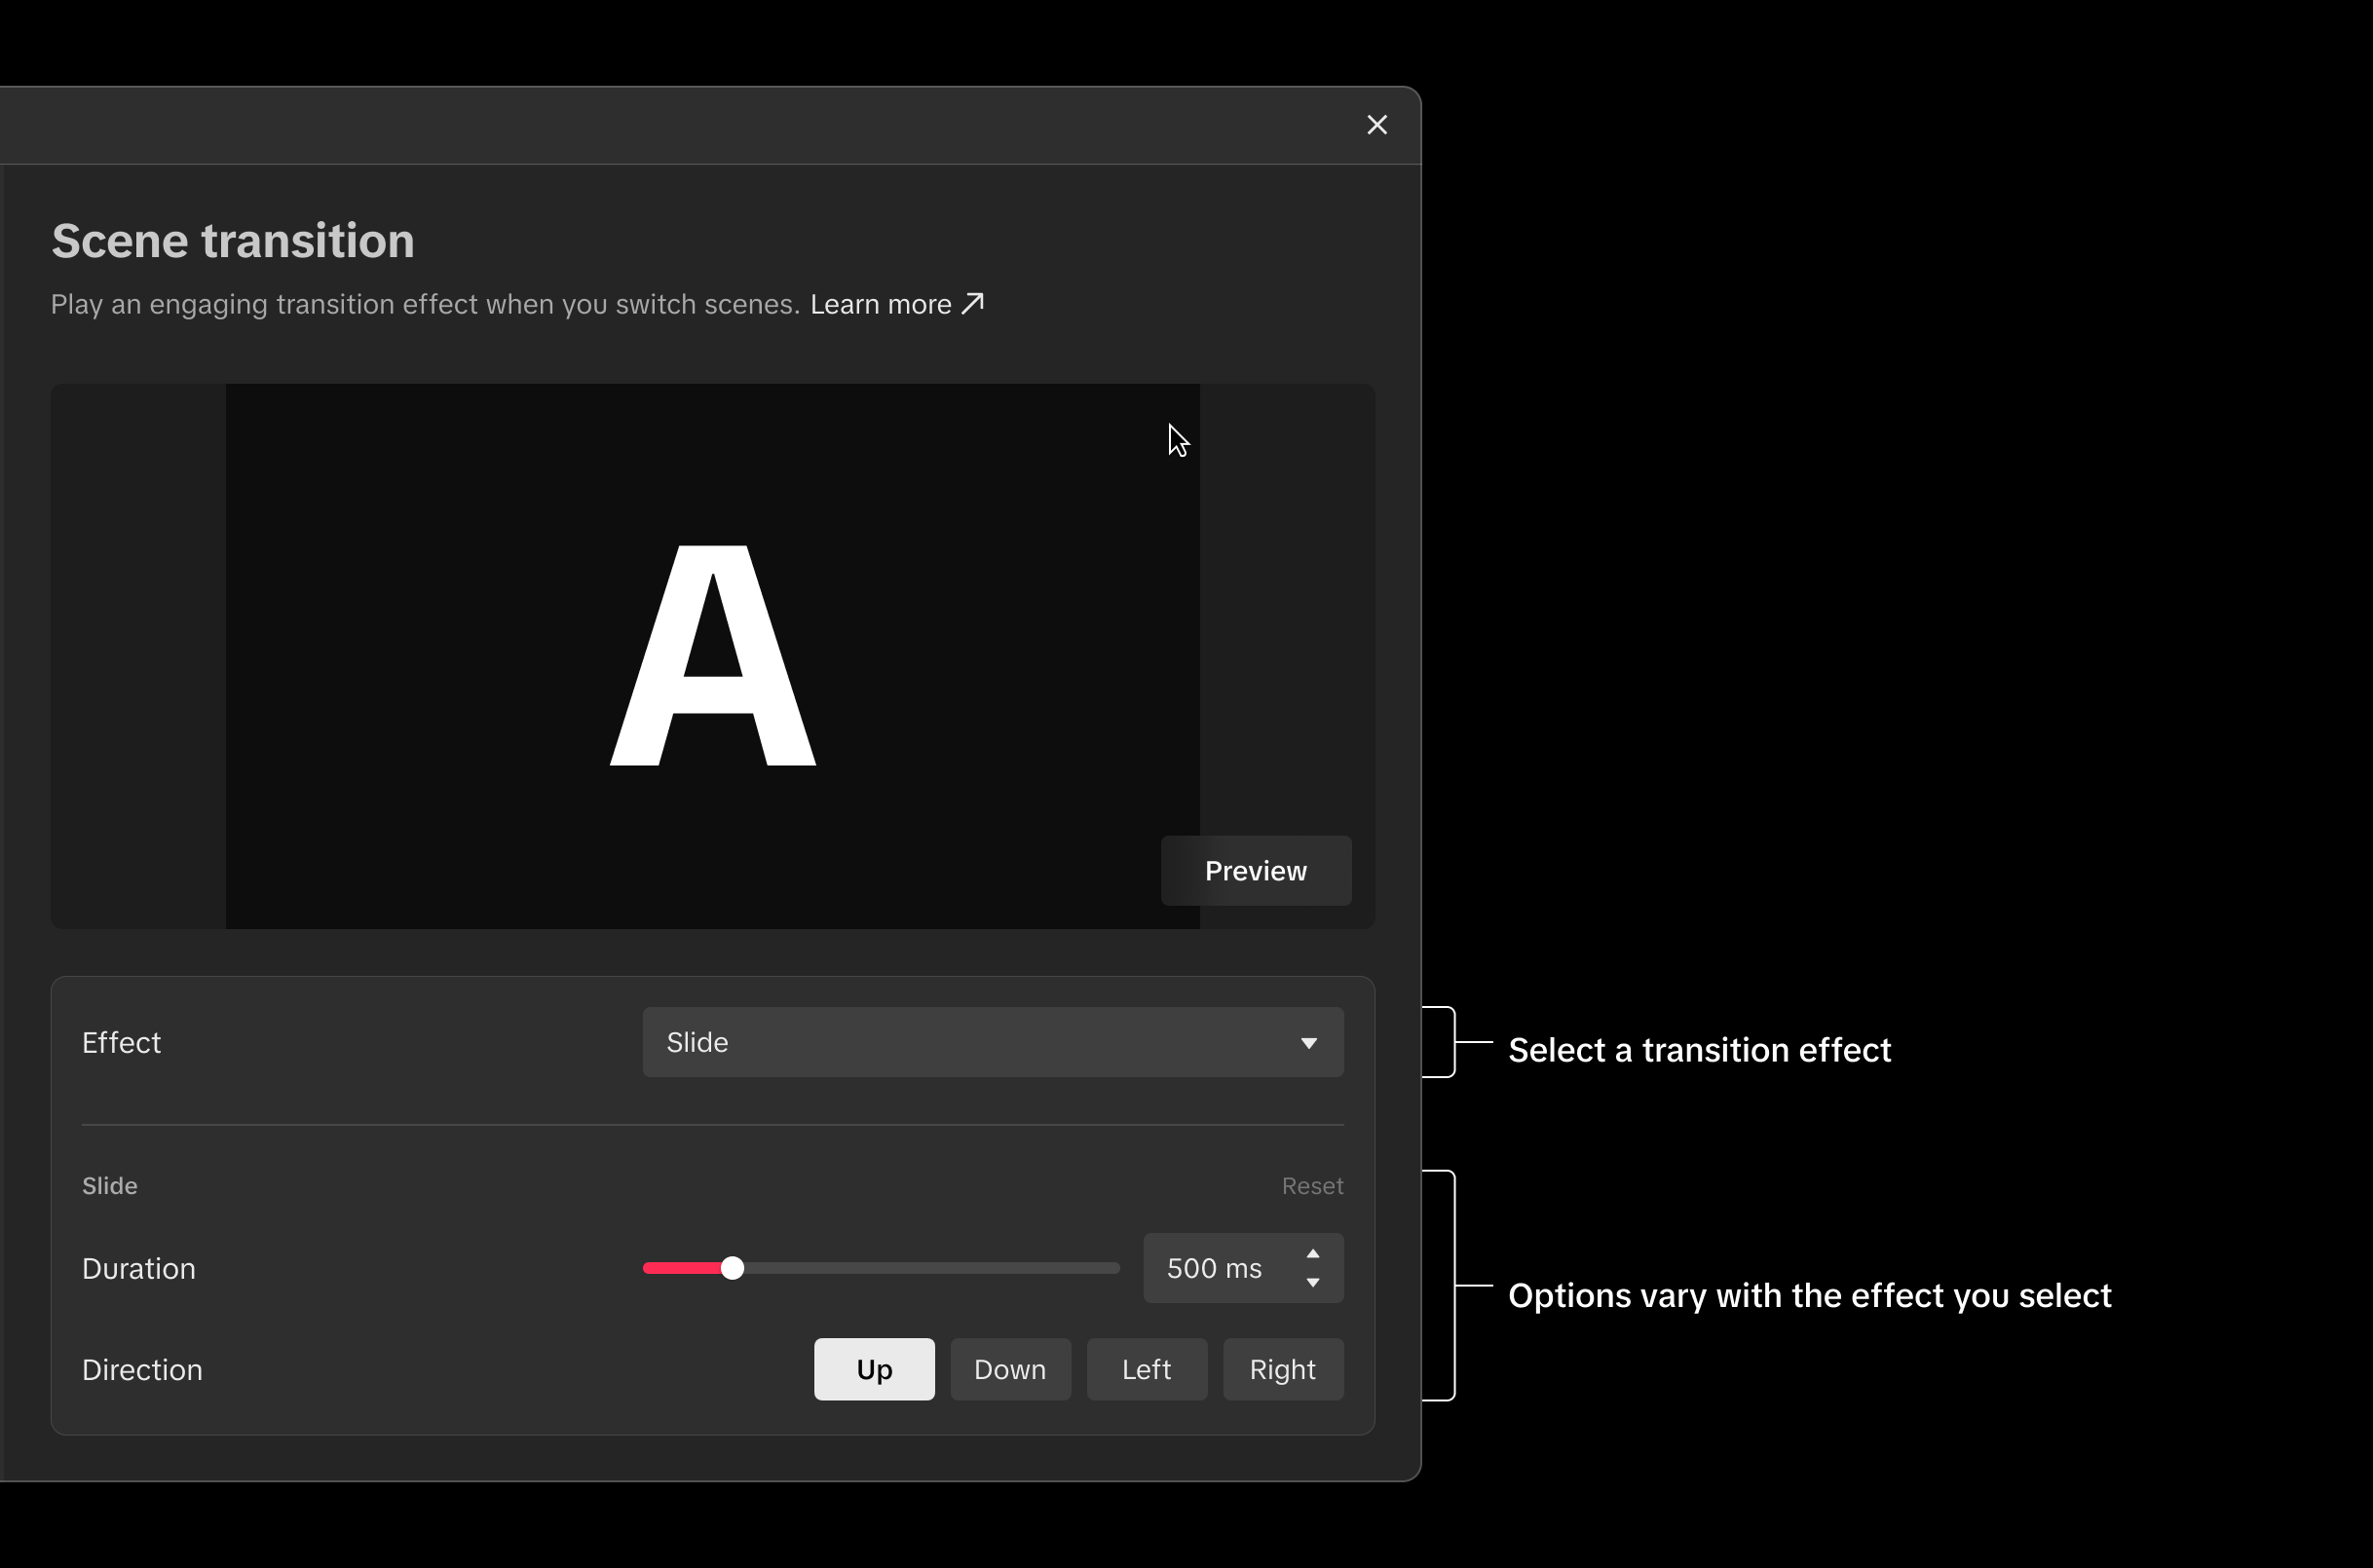Open the Learn more external link icon
2373x1568 pixels.
click(x=971, y=303)
